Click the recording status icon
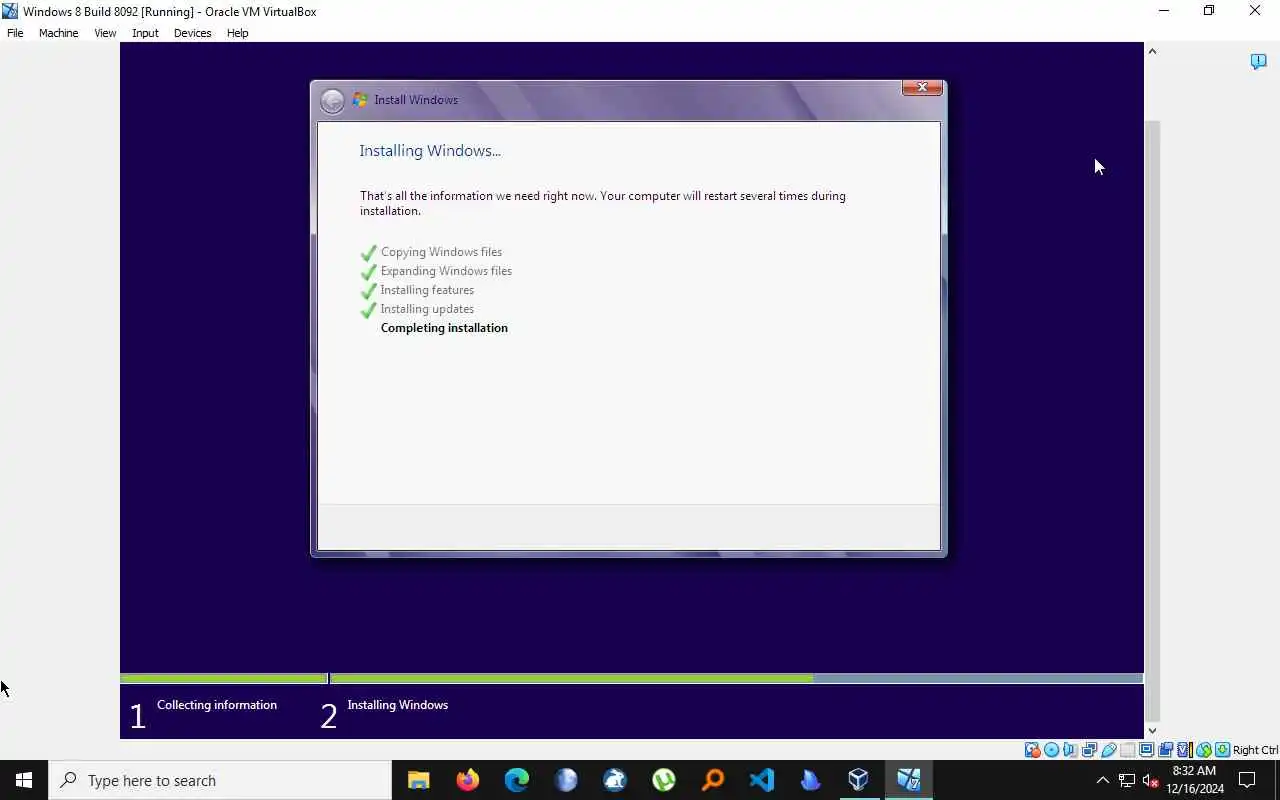The height and width of the screenshot is (800, 1280). click(x=1165, y=750)
